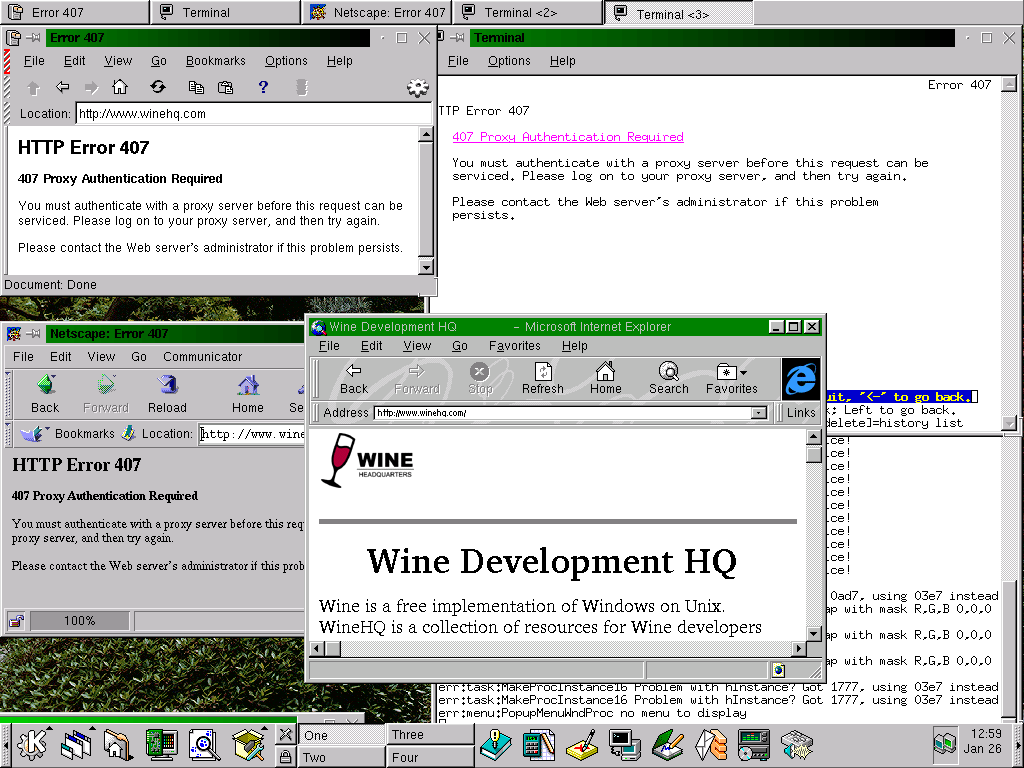Open Go menu in Internet Explorer

click(x=460, y=345)
